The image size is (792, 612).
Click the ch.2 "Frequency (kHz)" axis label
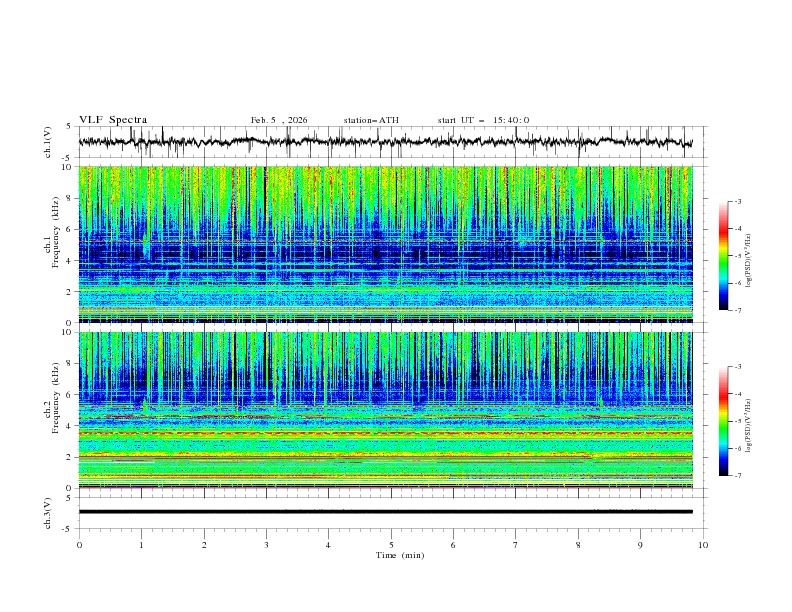coord(55,398)
